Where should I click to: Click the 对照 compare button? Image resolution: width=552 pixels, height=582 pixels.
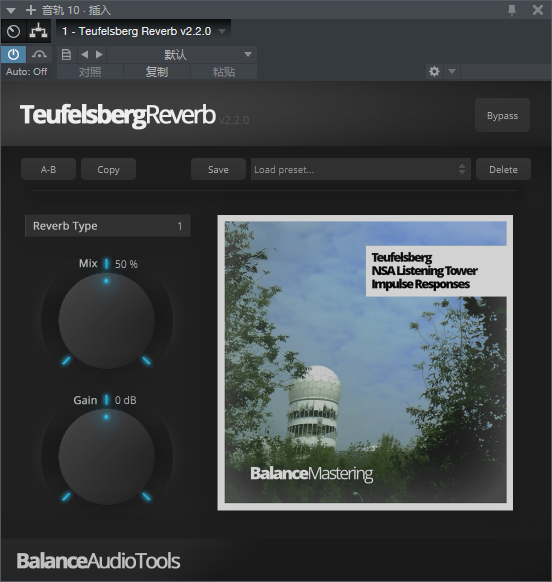pyautogui.click(x=90, y=72)
